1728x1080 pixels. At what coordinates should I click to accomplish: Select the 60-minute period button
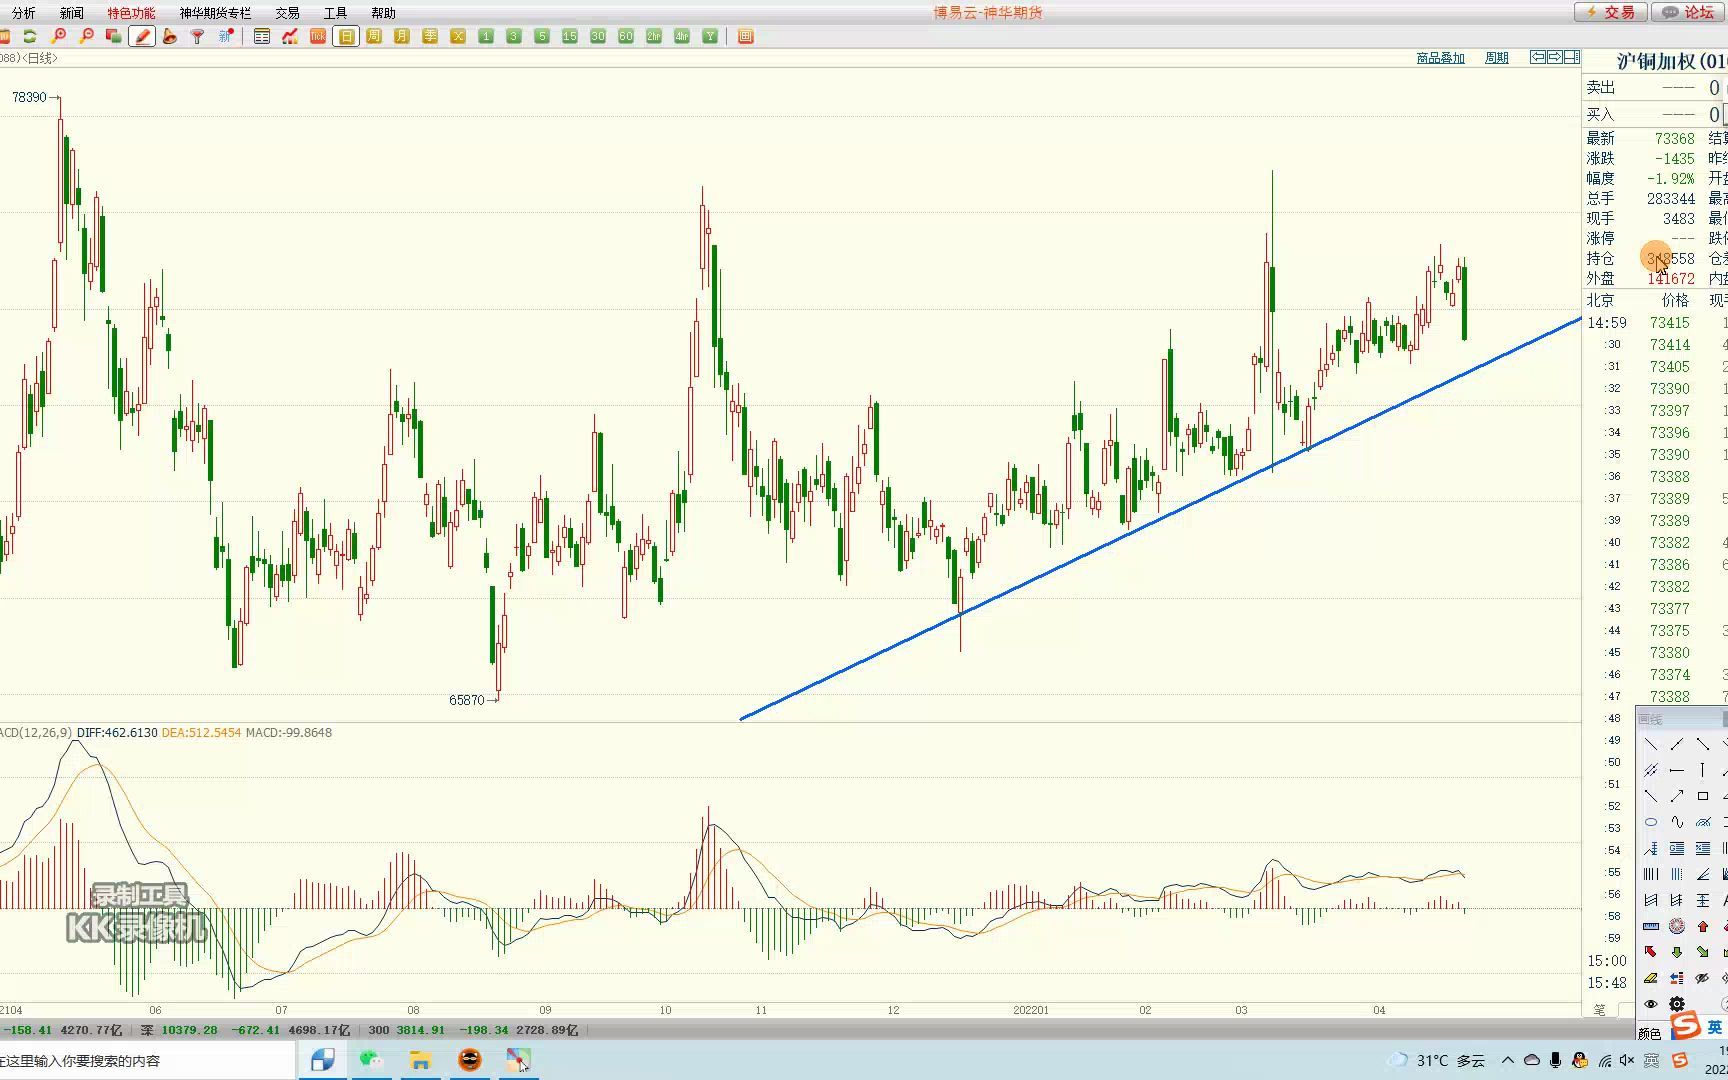[626, 36]
